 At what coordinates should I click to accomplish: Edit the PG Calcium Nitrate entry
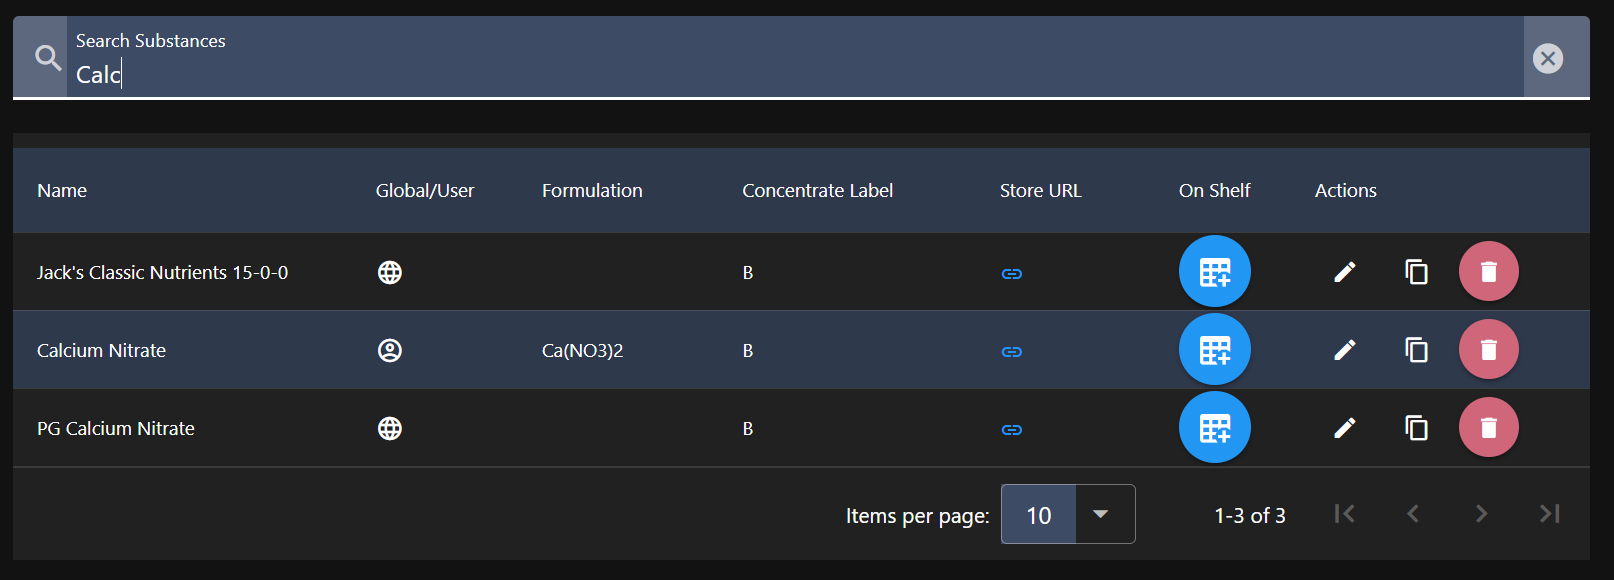[1344, 427]
